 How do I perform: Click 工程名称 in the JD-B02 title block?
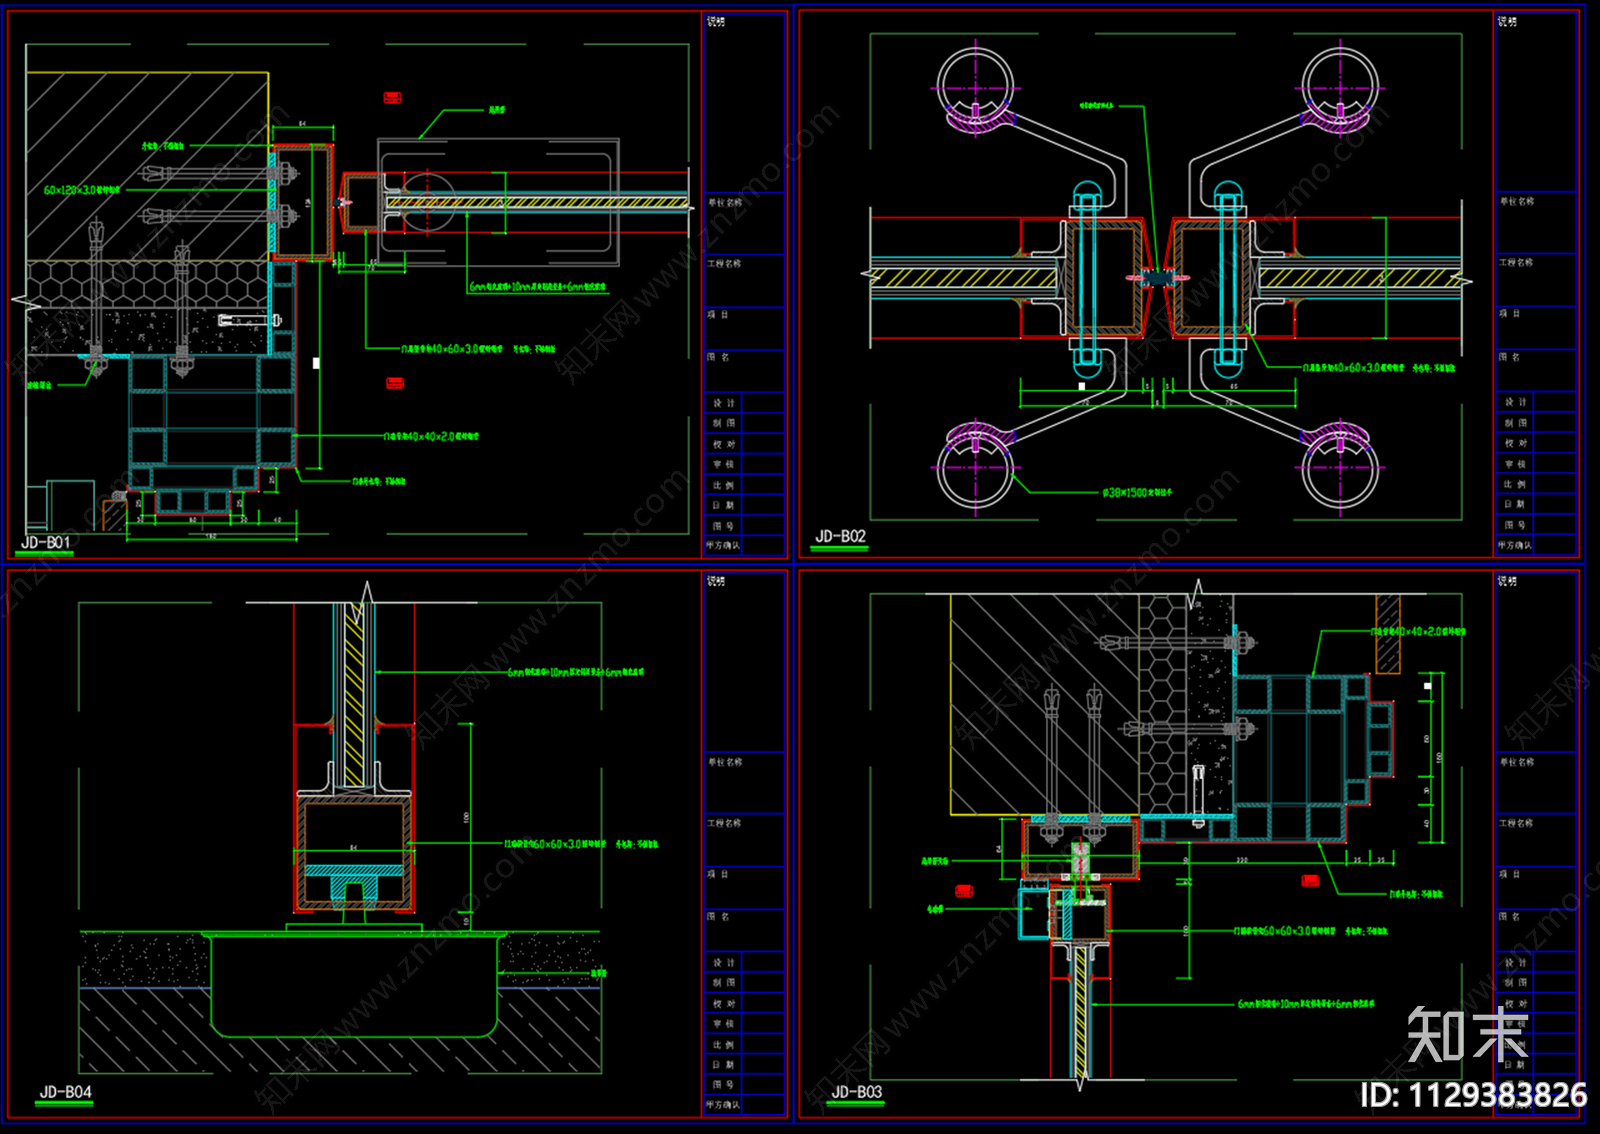[1516, 263]
